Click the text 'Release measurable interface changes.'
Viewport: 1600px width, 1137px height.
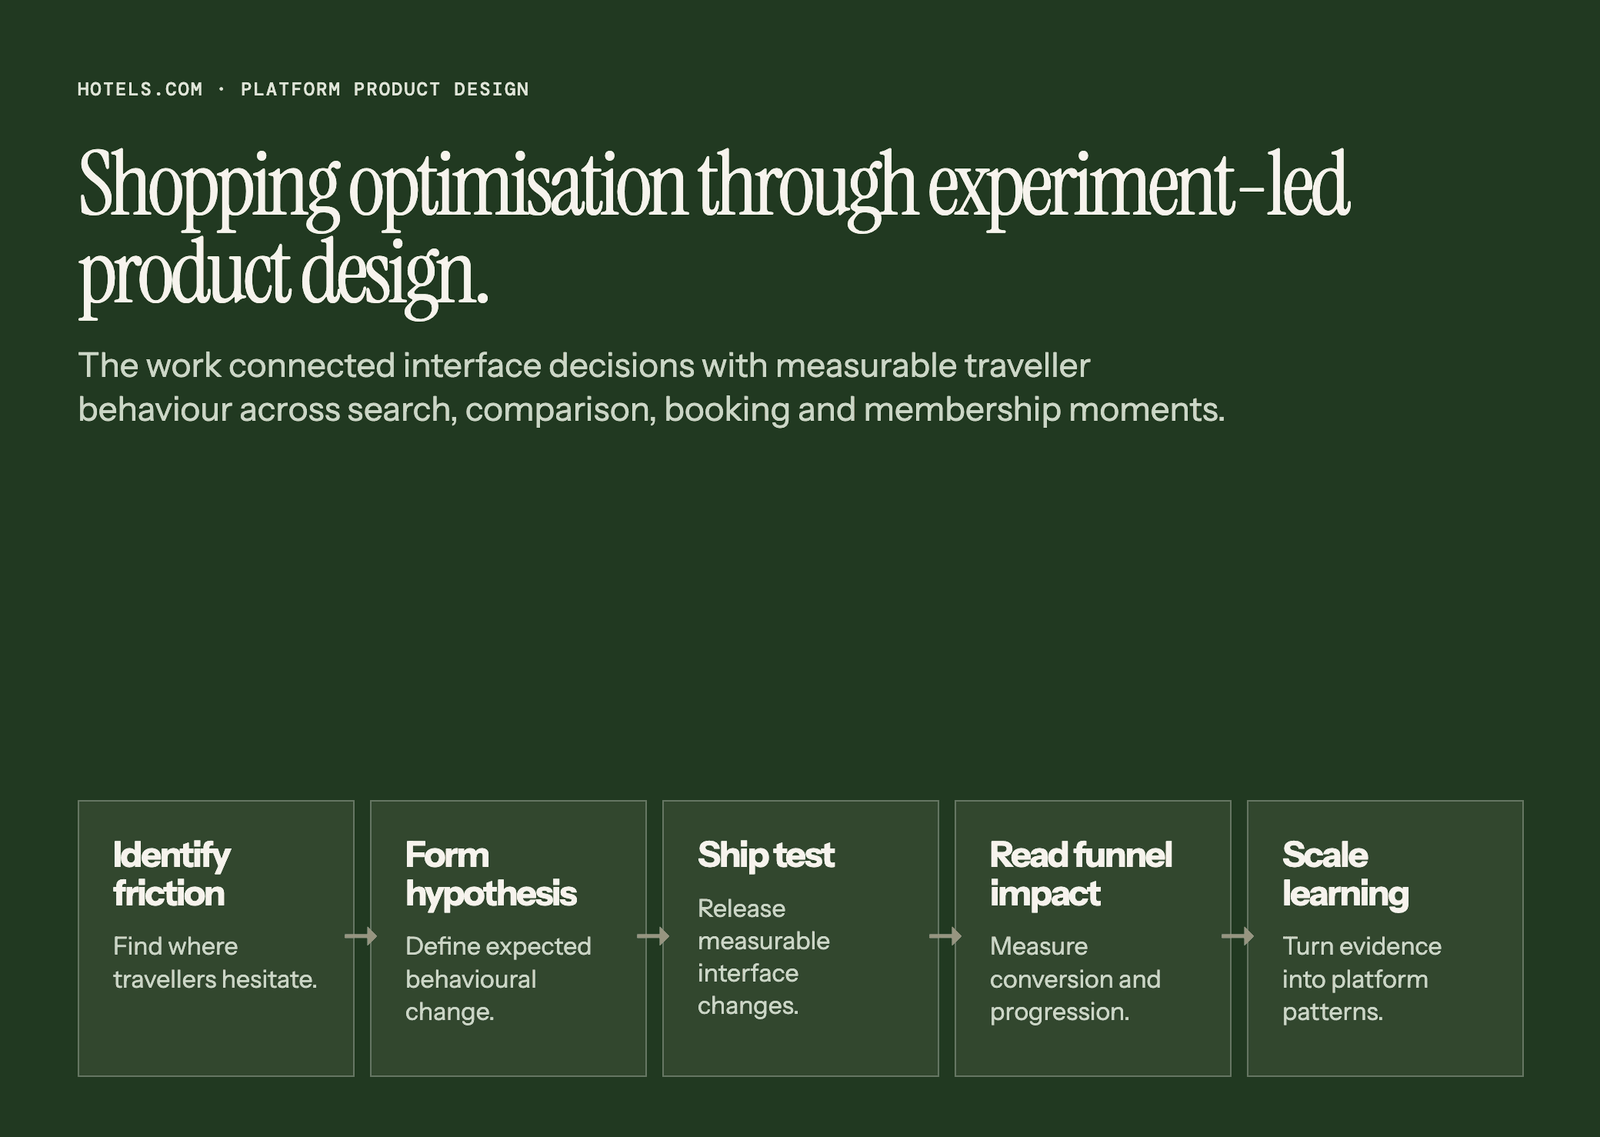pos(764,957)
